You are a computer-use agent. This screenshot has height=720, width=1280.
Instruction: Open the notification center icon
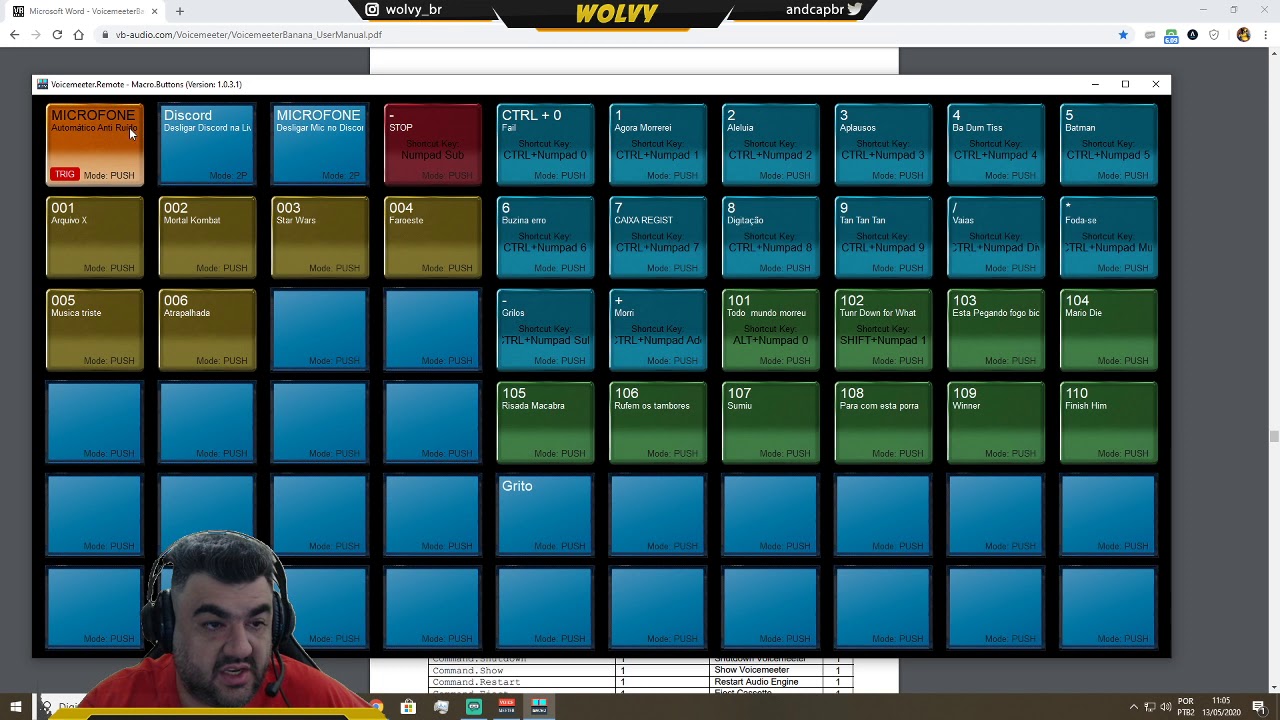[1259, 707]
